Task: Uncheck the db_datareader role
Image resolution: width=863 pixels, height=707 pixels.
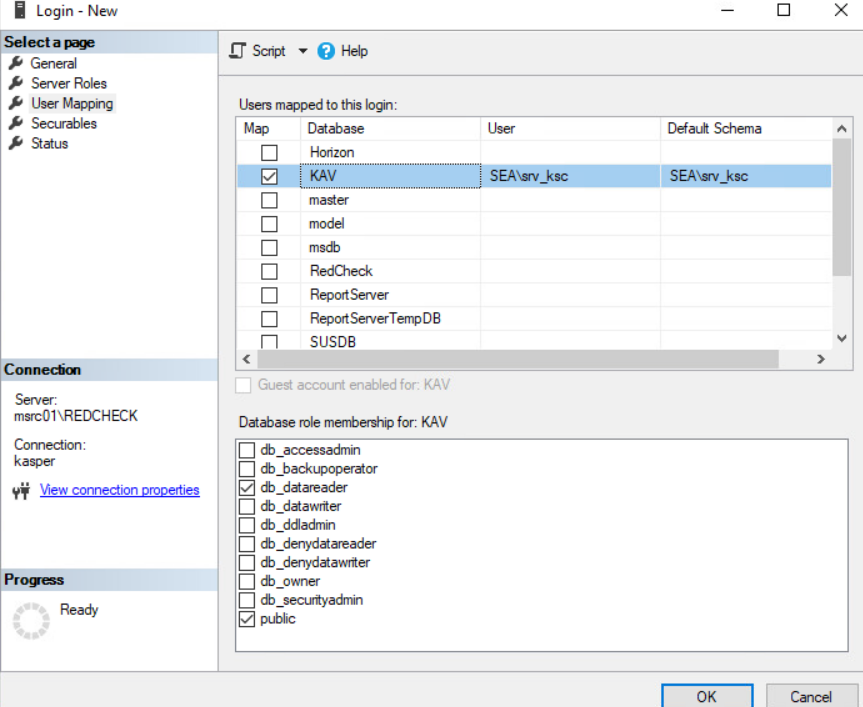Action: (245, 487)
